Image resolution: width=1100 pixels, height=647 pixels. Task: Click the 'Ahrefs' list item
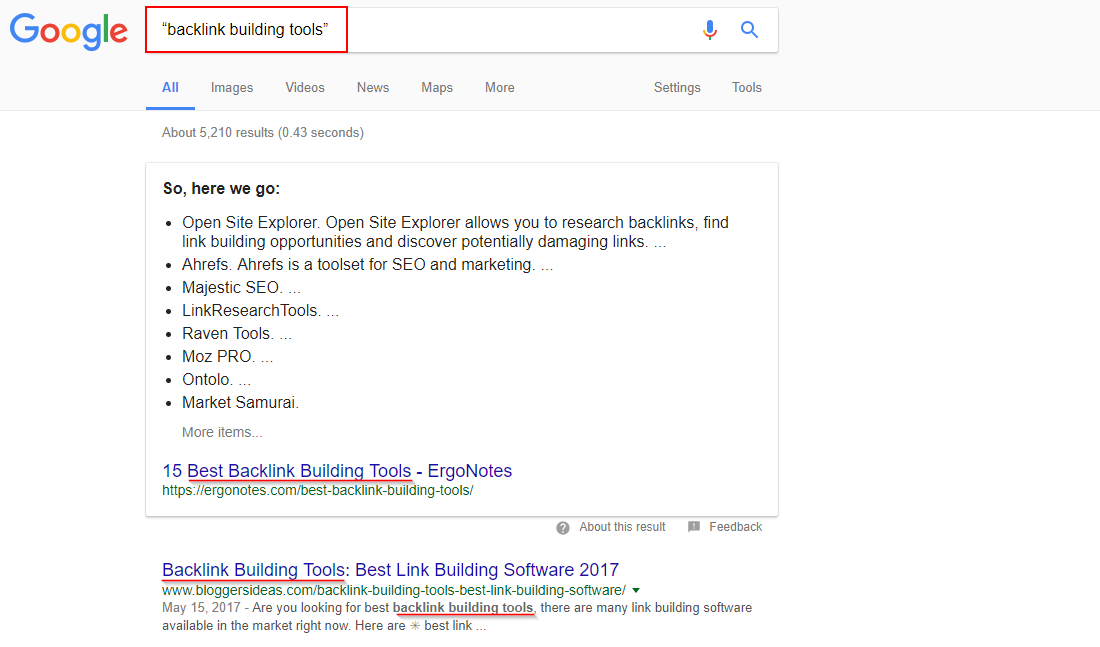tap(368, 265)
